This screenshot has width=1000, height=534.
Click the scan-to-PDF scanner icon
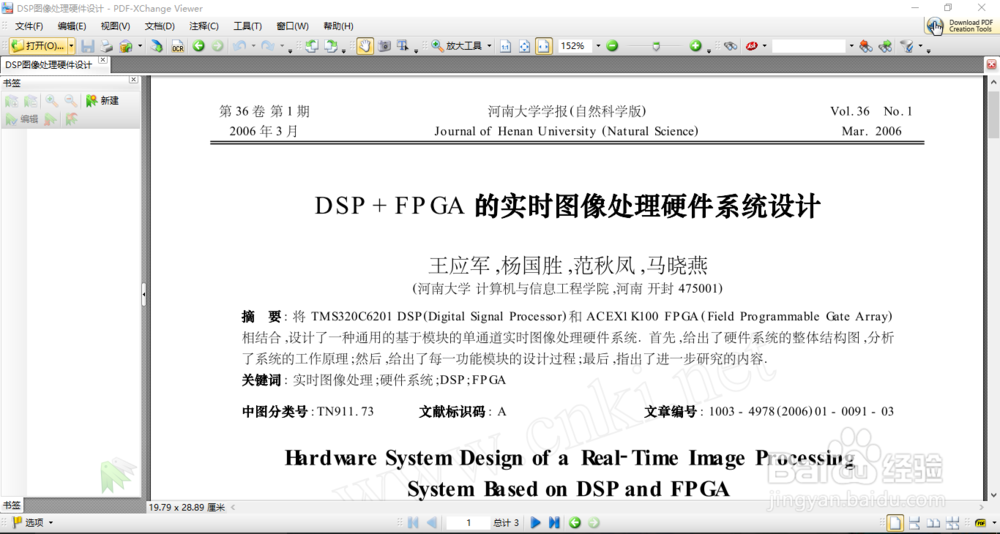point(156,46)
